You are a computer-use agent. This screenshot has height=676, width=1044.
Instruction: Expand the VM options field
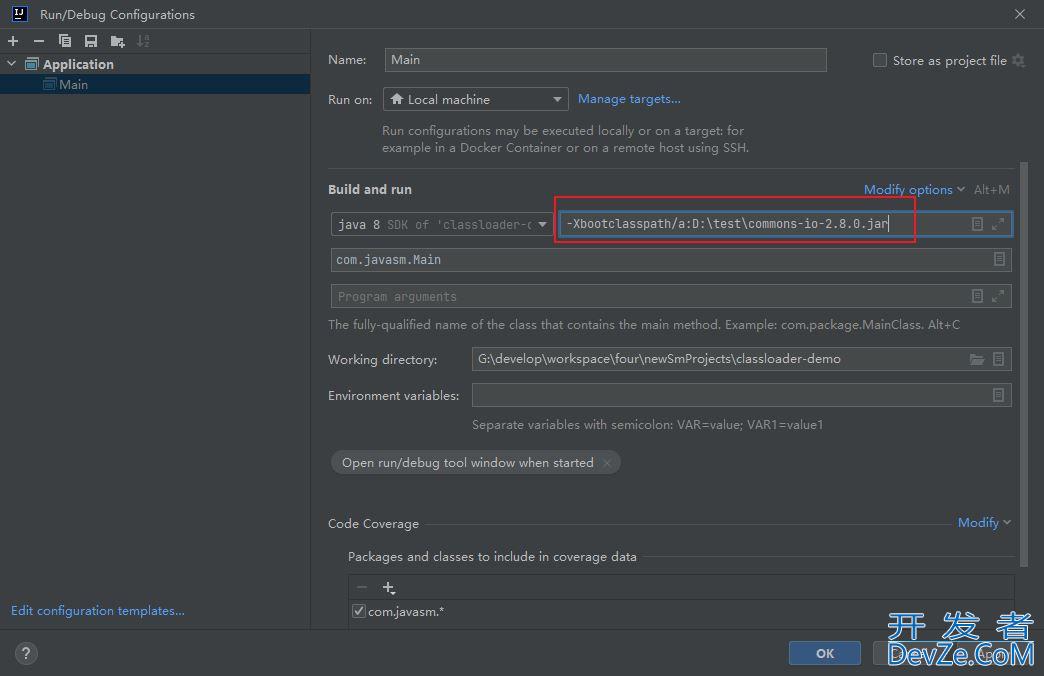[997, 224]
